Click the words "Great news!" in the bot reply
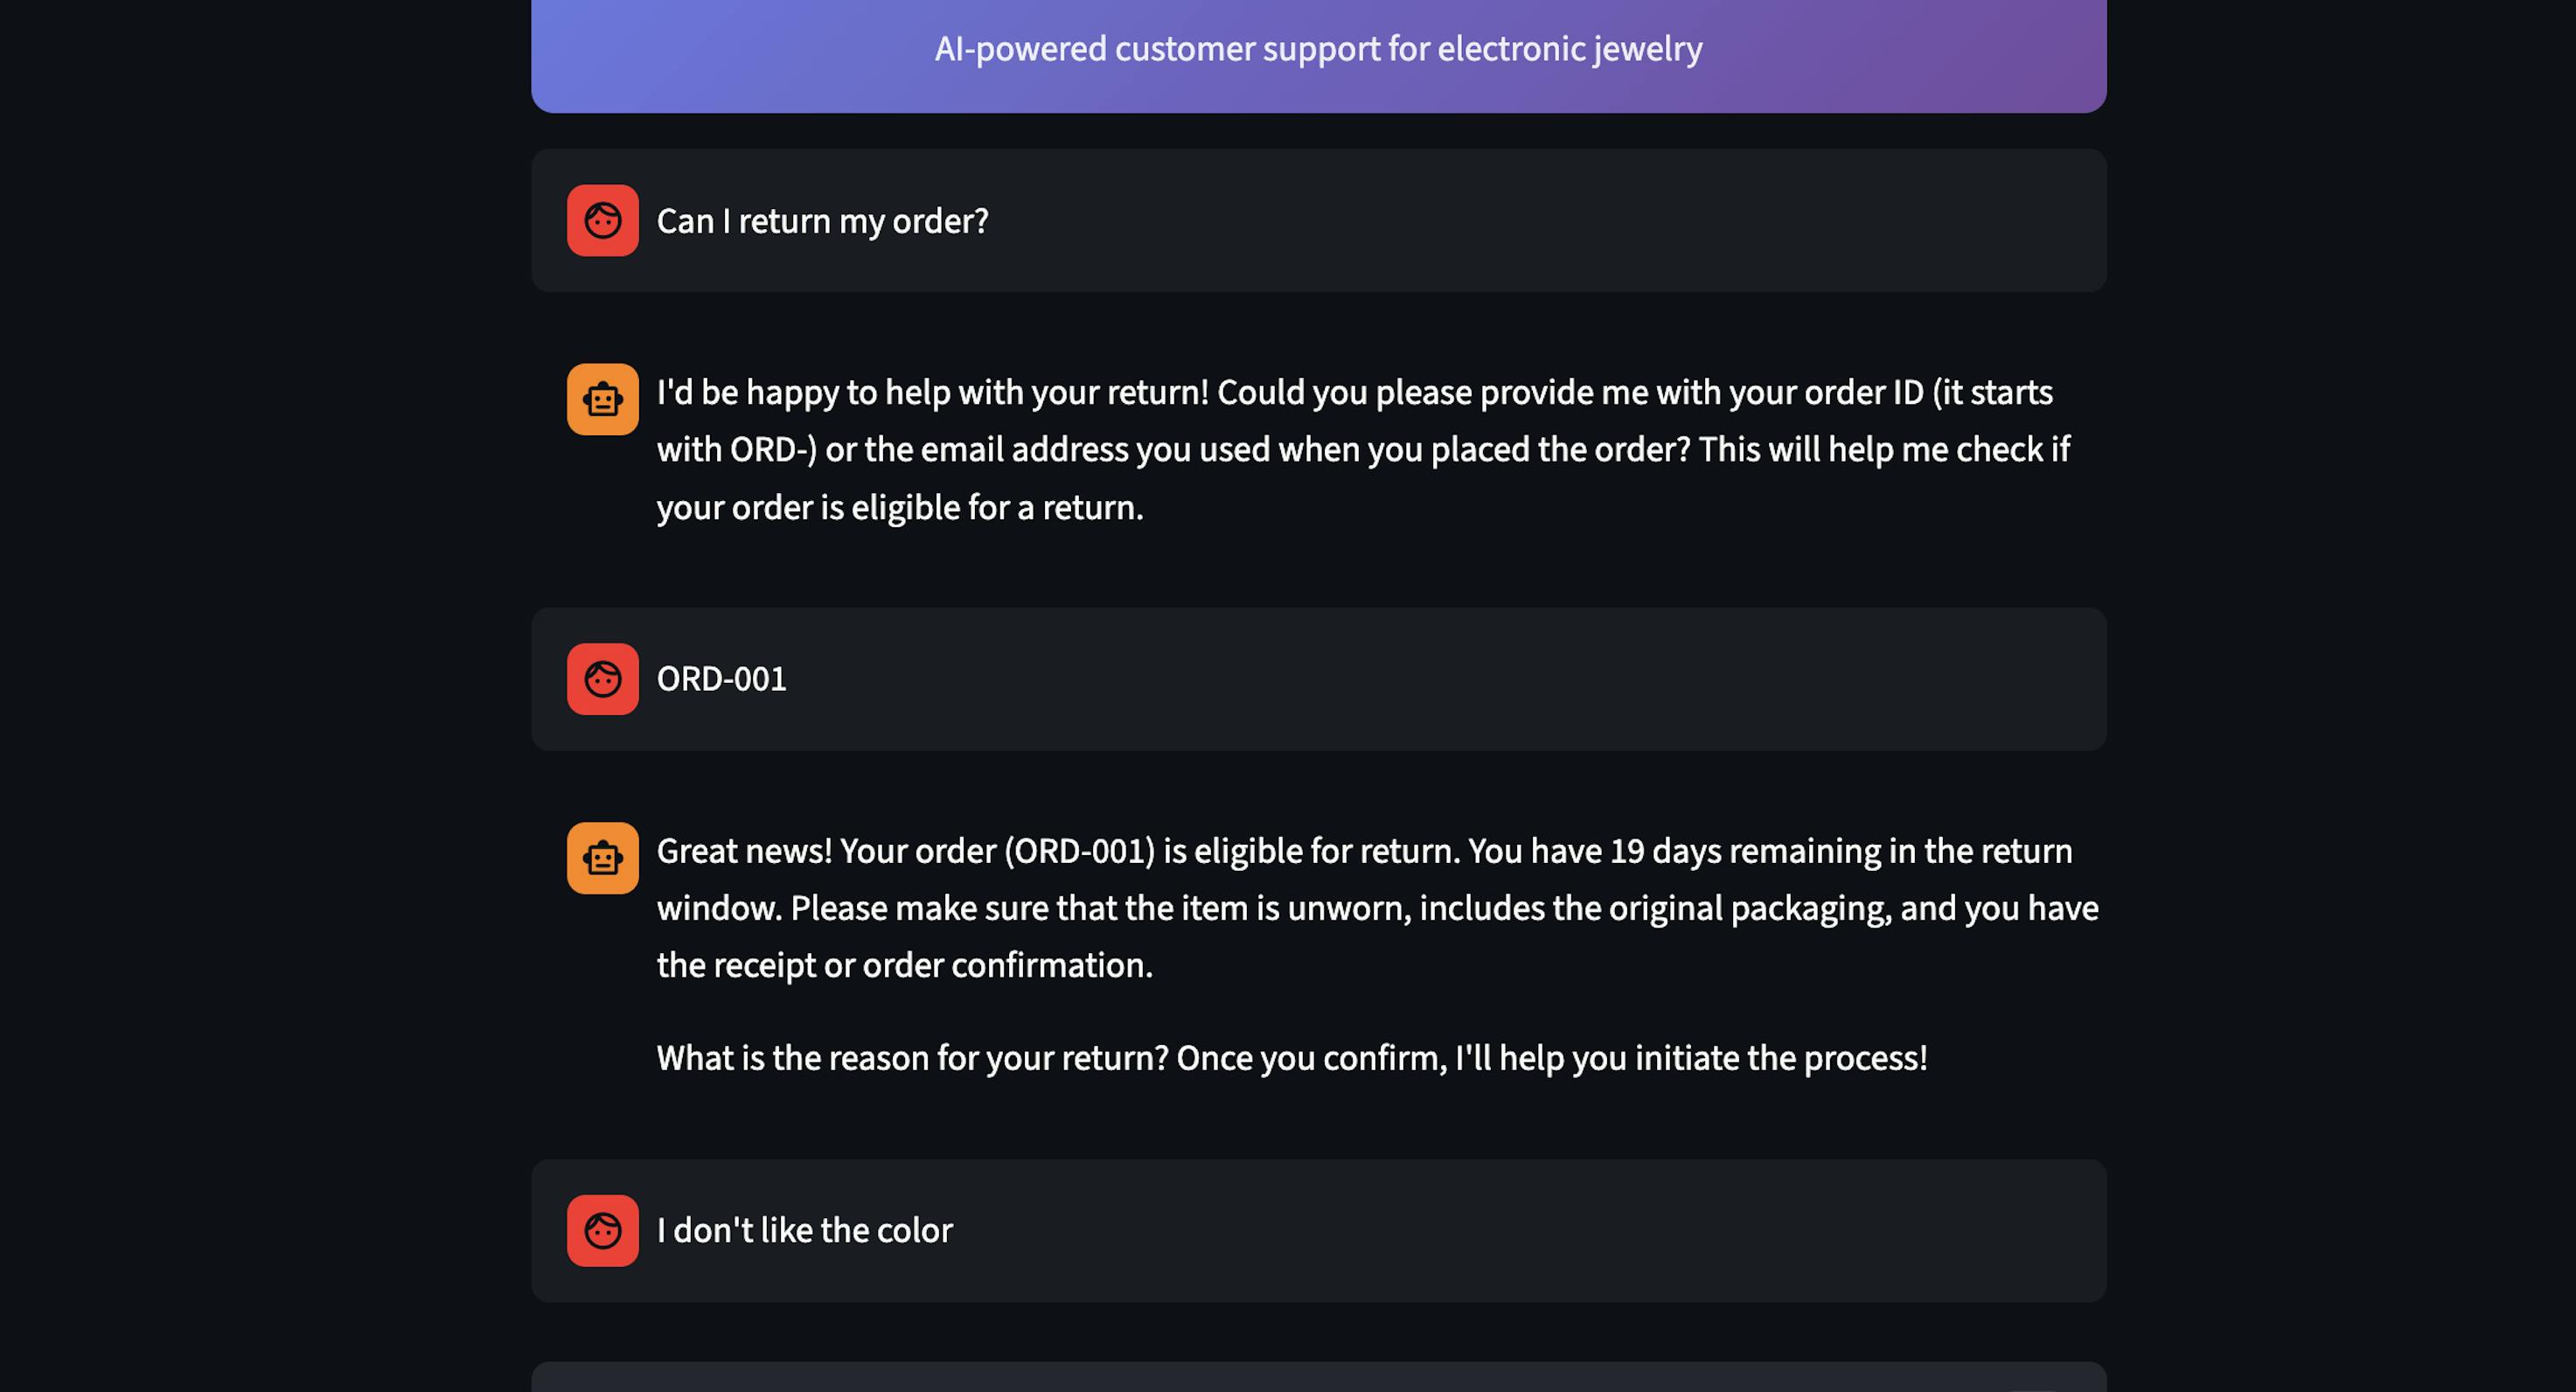The image size is (2576, 1392). click(x=744, y=851)
